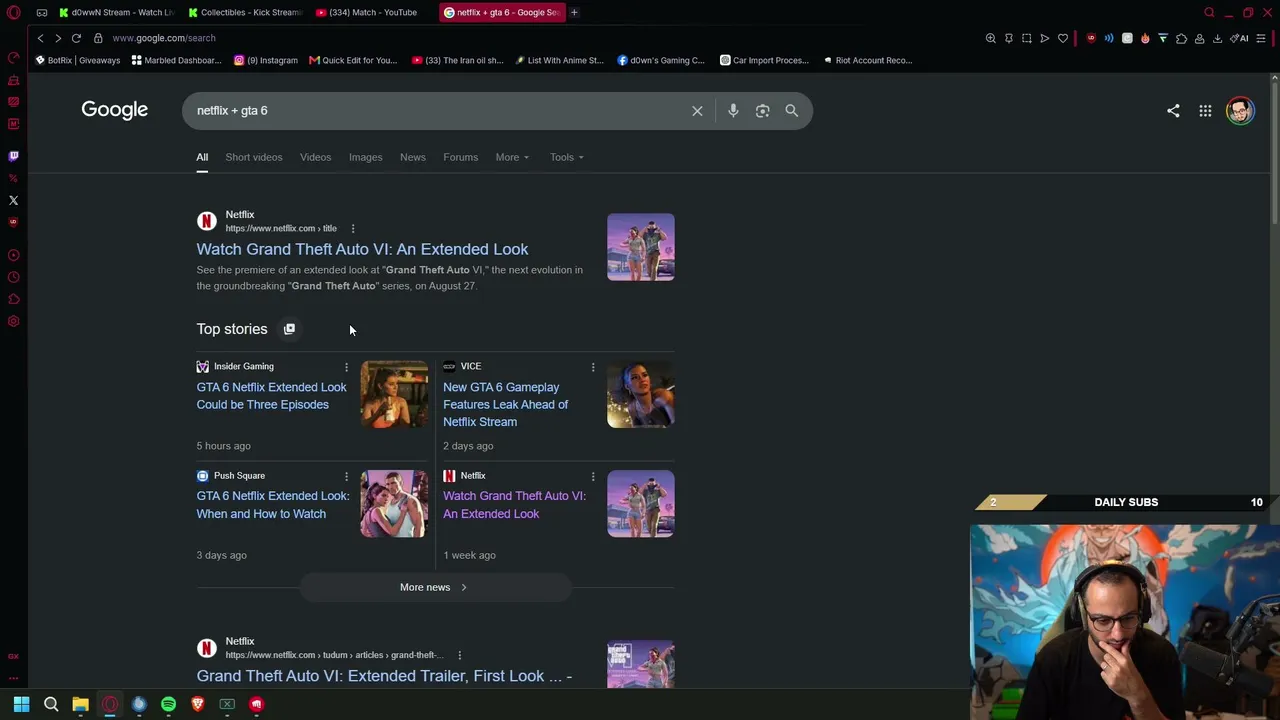The height and width of the screenshot is (720, 1280).
Task: Go forward to next page
Action: (x=58, y=38)
